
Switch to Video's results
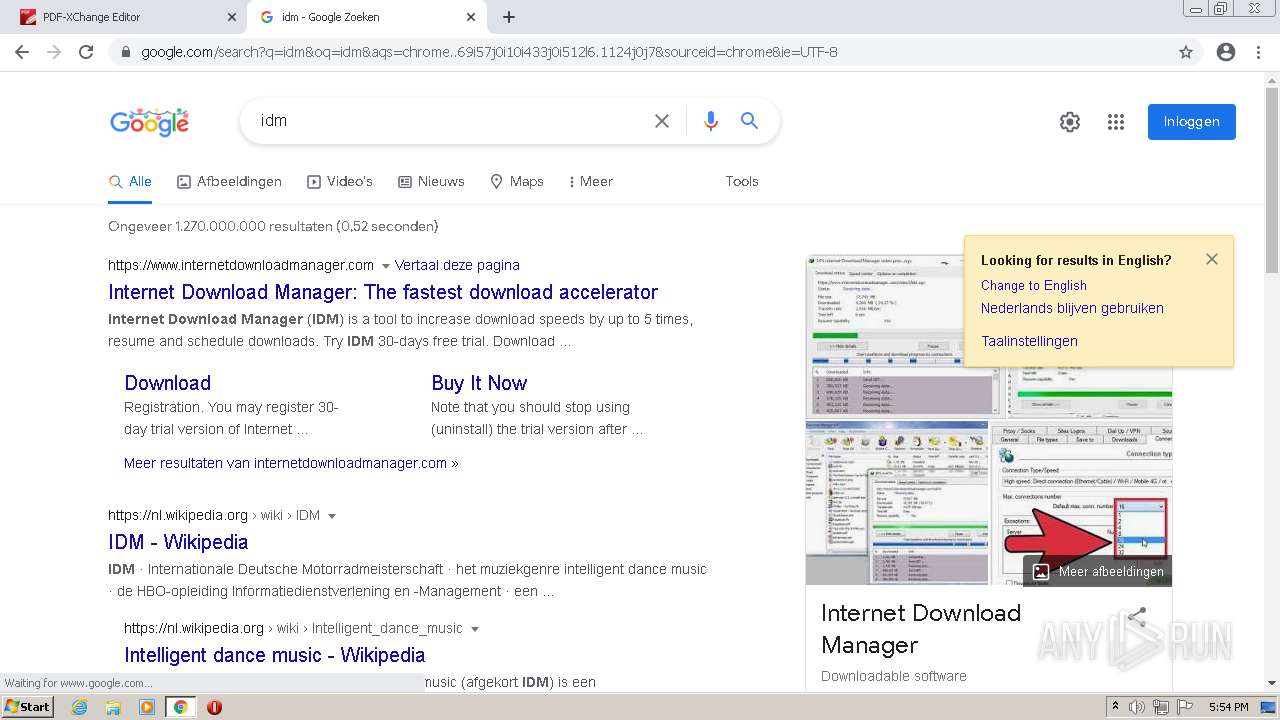pos(339,181)
